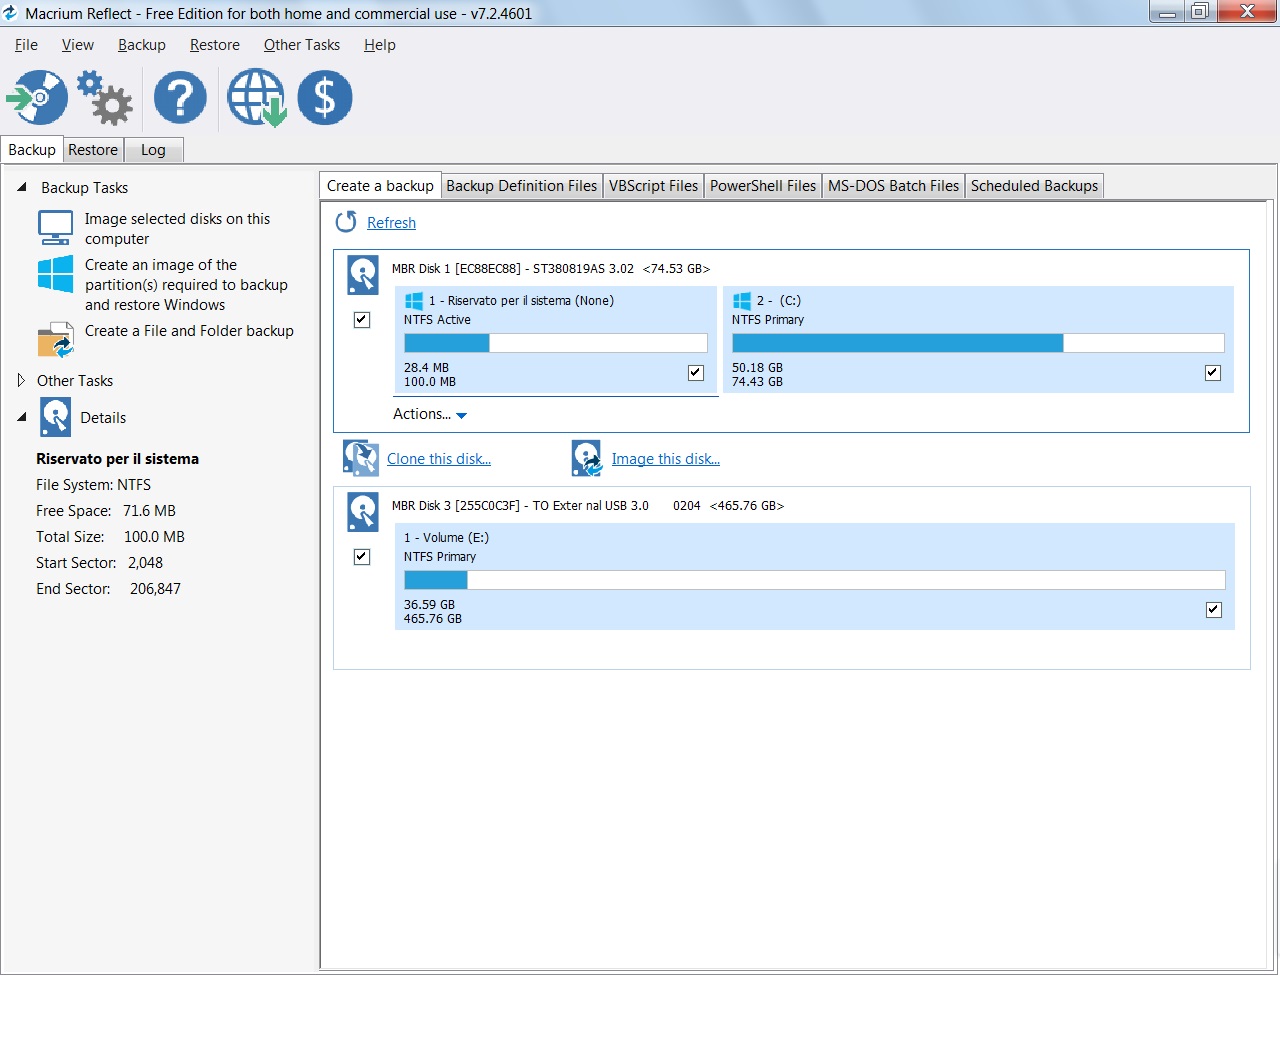The height and width of the screenshot is (1040, 1280).
Task: Open the Actions dropdown for Disk 1
Action: [430, 414]
